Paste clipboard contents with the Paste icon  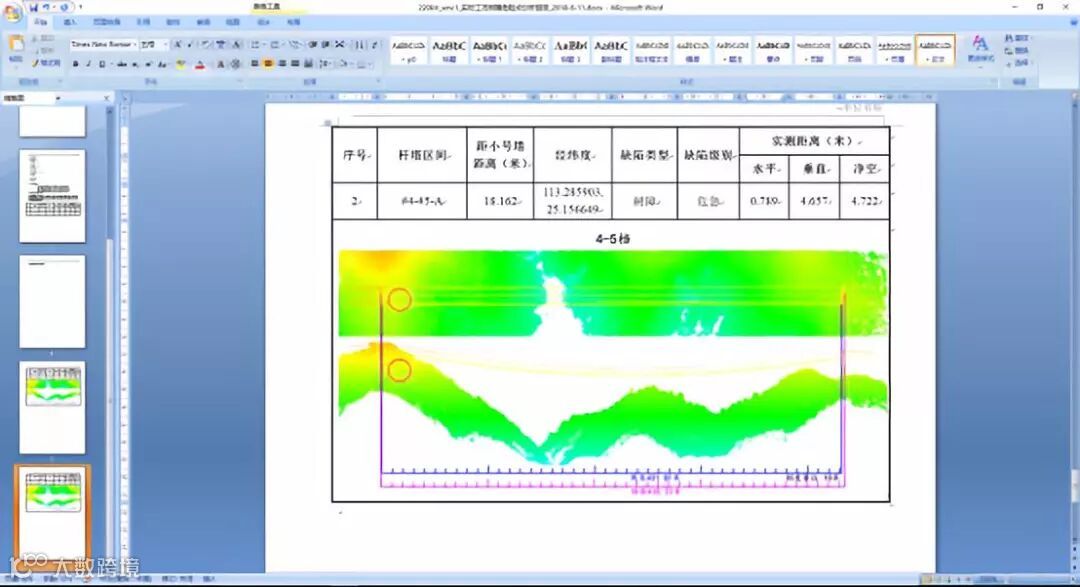(x=15, y=43)
